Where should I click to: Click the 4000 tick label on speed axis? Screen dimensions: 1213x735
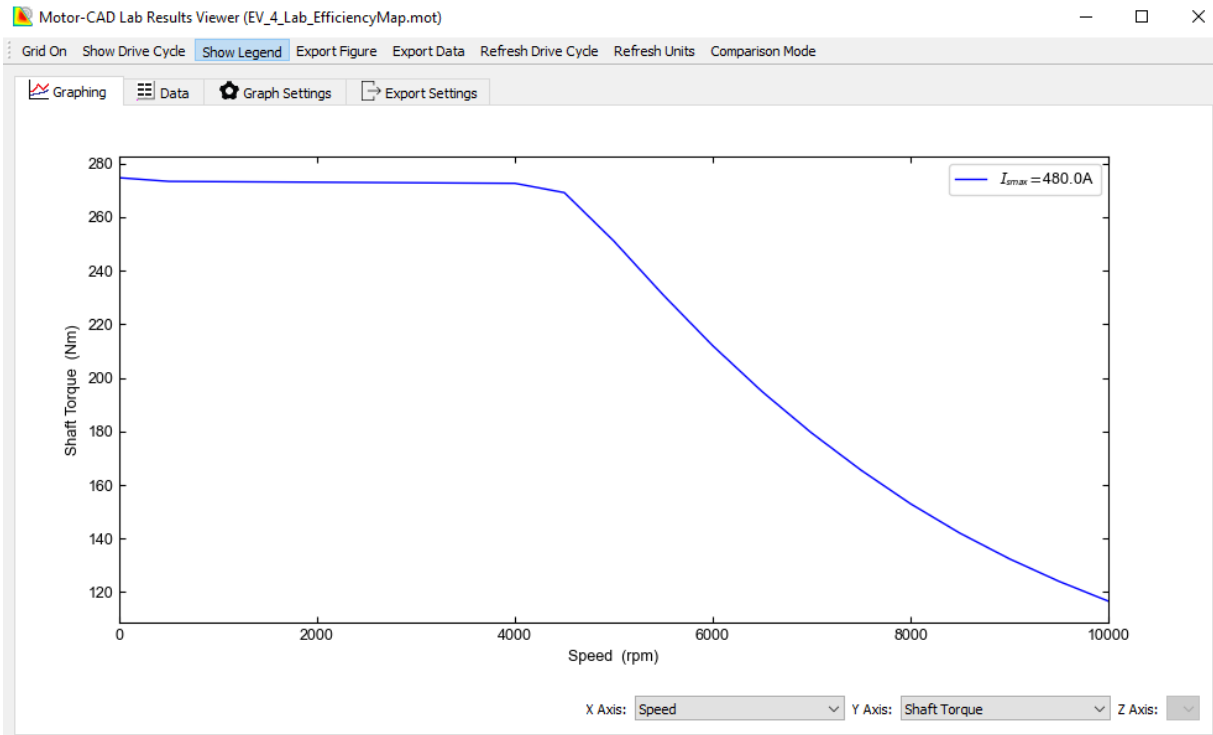click(x=514, y=634)
